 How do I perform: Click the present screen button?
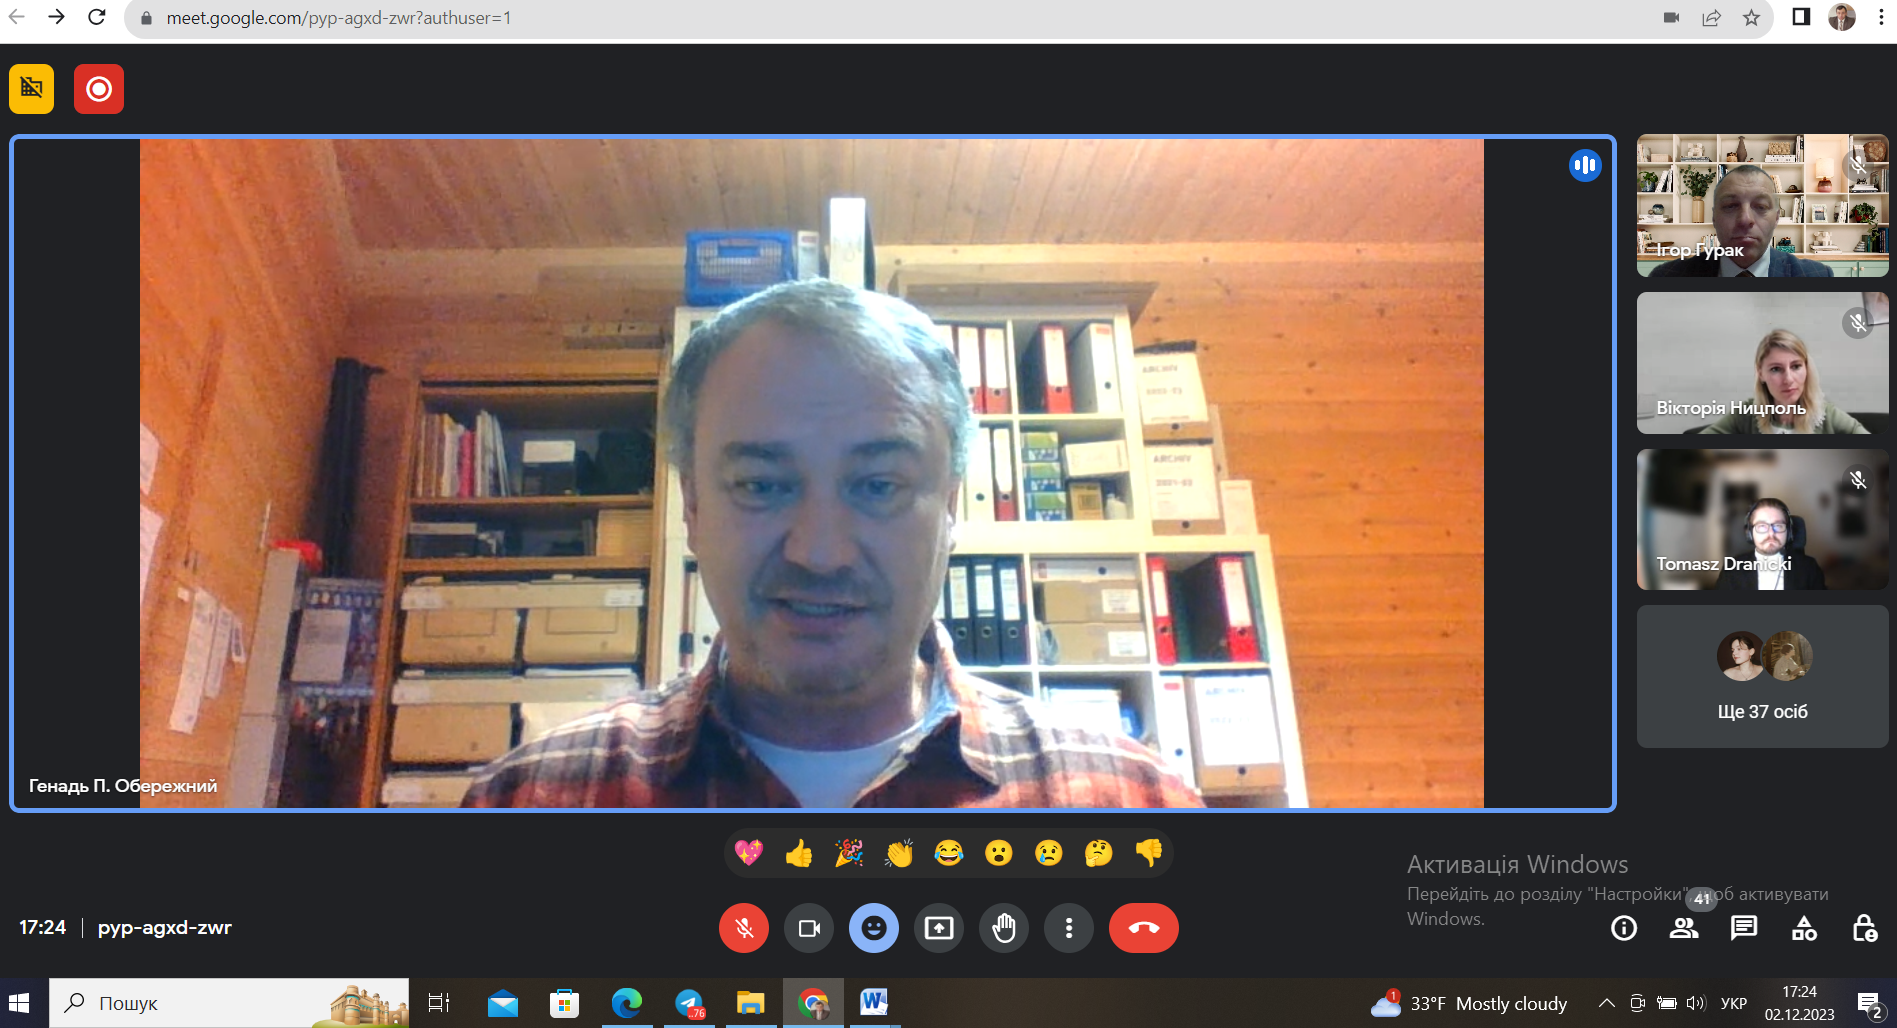tap(938, 928)
